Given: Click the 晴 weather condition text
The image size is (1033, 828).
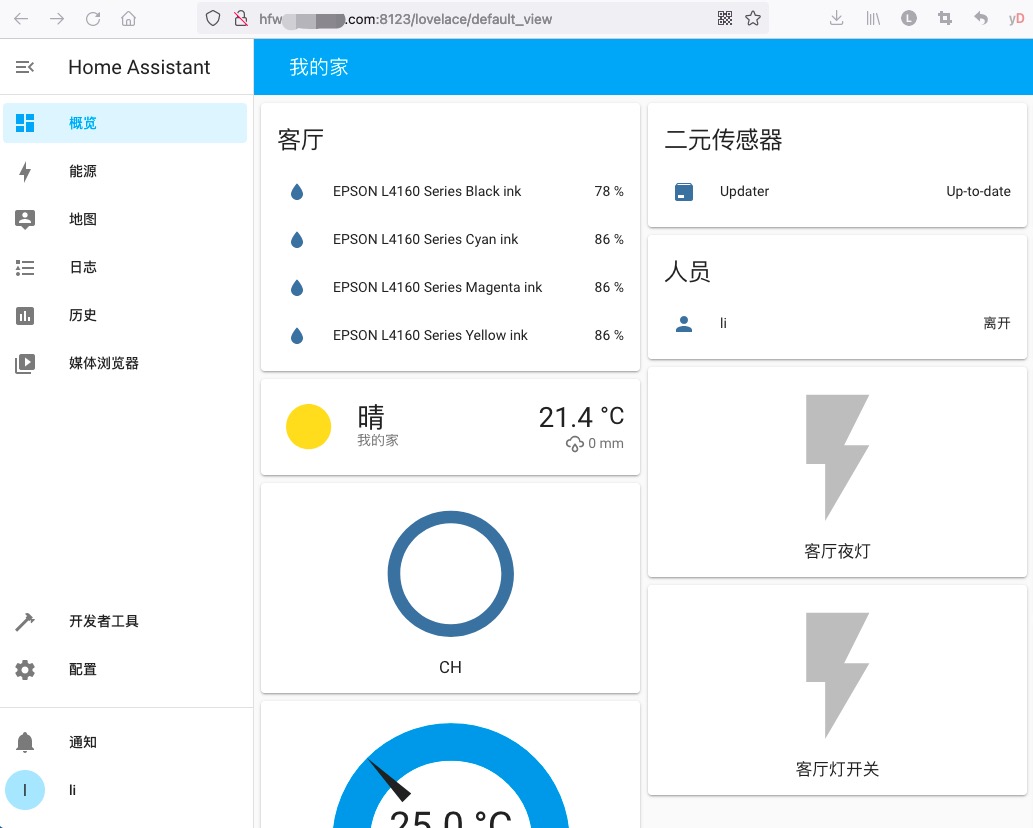Looking at the screenshot, I should [x=371, y=417].
